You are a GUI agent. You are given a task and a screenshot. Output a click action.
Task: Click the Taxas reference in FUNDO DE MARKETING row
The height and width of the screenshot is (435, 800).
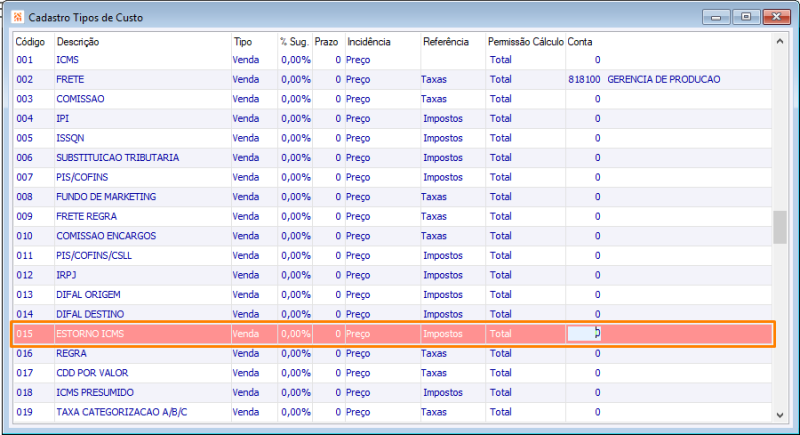tap(434, 197)
